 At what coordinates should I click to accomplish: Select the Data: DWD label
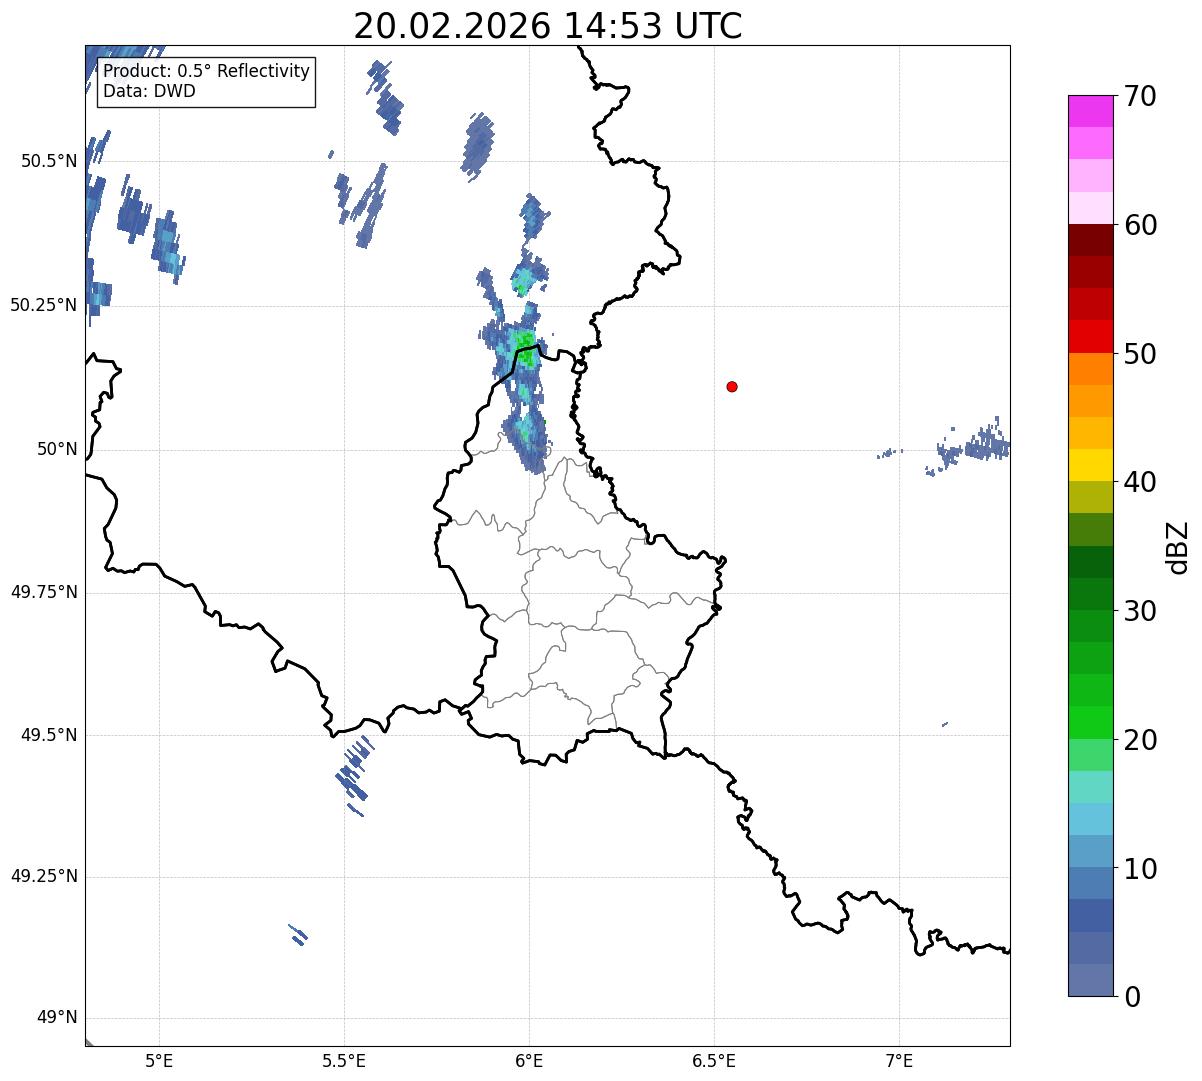[150, 91]
